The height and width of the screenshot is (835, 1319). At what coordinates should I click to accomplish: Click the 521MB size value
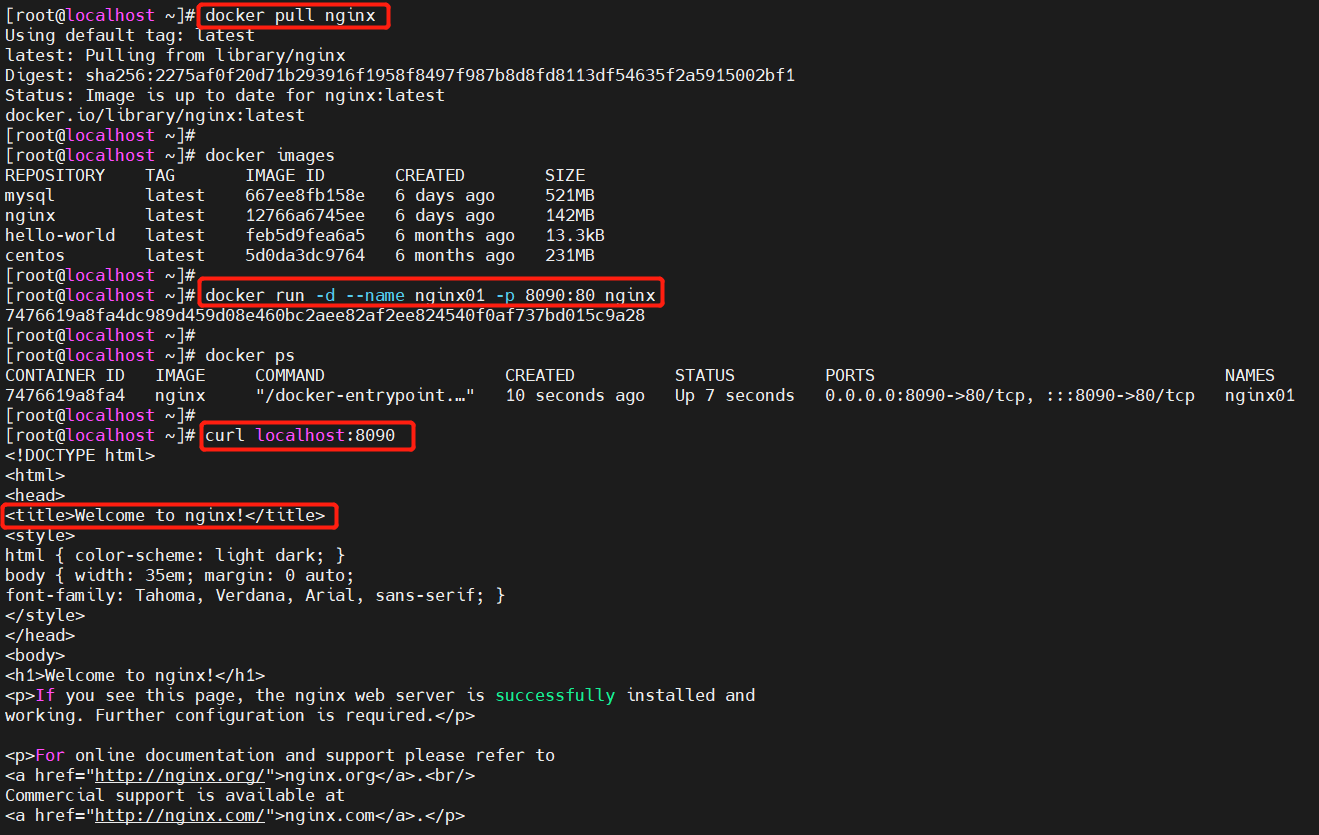pos(570,195)
